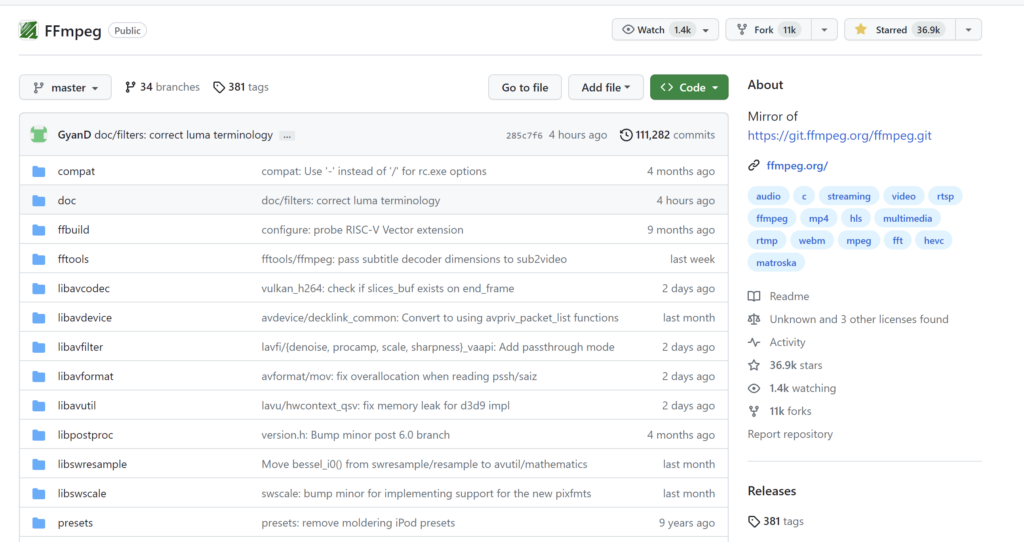Toggle the Starred button to unstar

click(x=895, y=30)
